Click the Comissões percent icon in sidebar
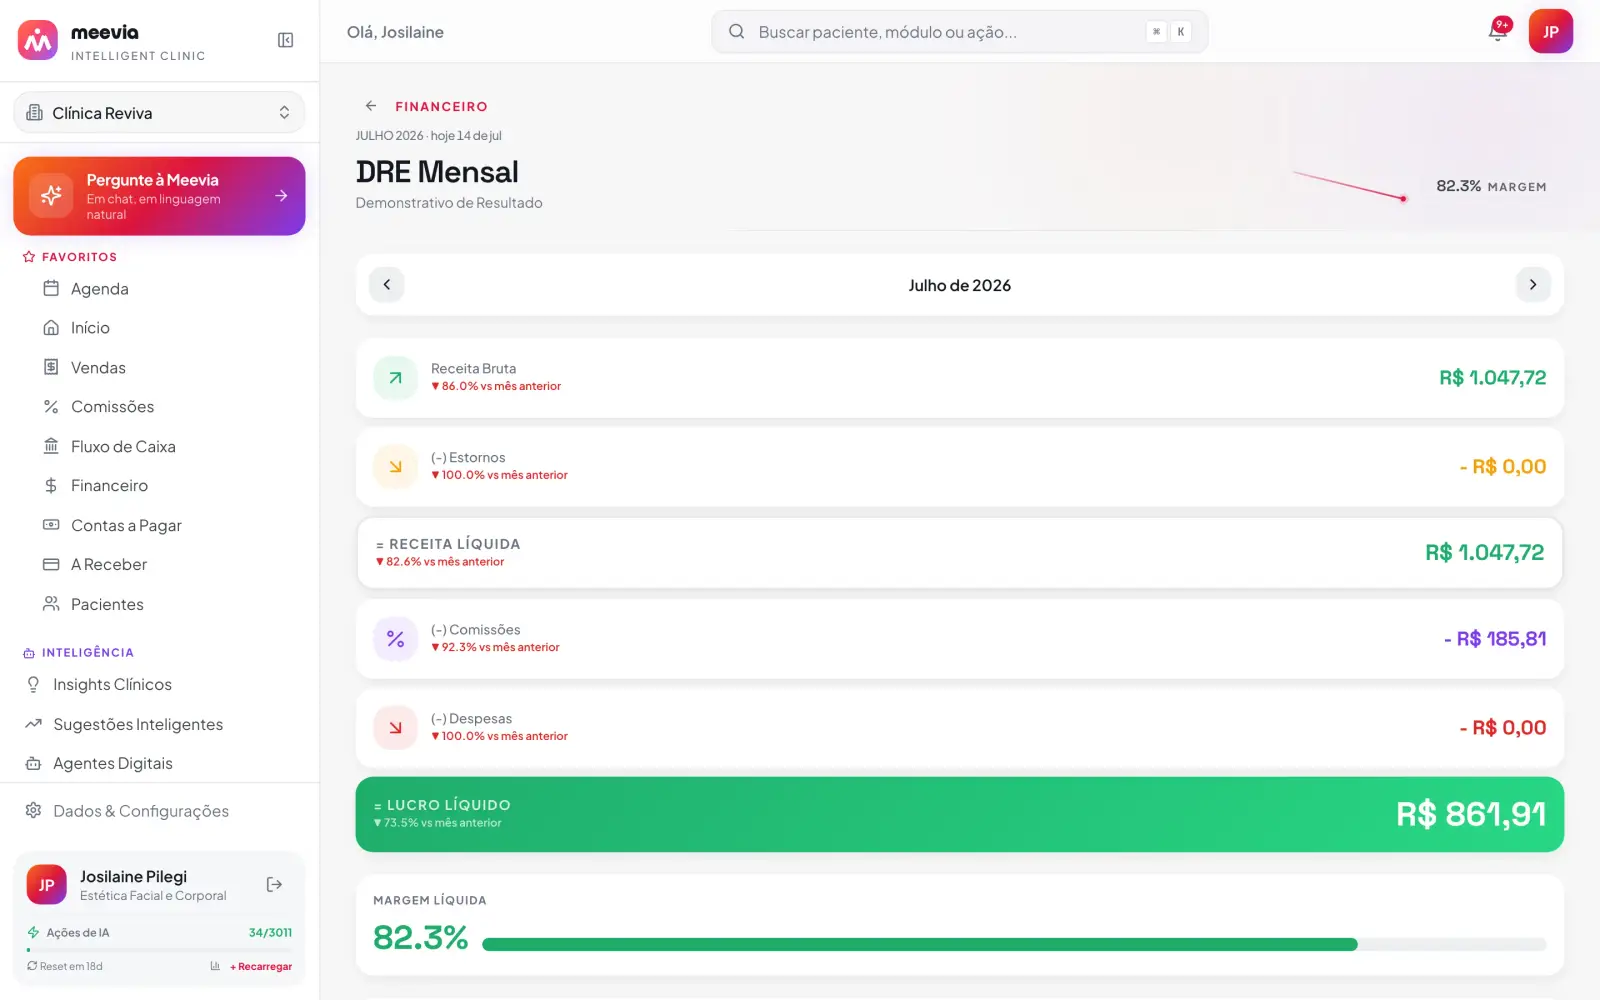The image size is (1600, 1000). click(x=51, y=407)
